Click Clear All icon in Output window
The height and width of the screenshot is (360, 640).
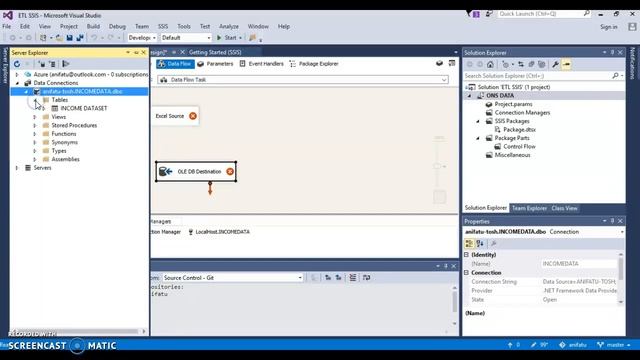[x=353, y=278]
